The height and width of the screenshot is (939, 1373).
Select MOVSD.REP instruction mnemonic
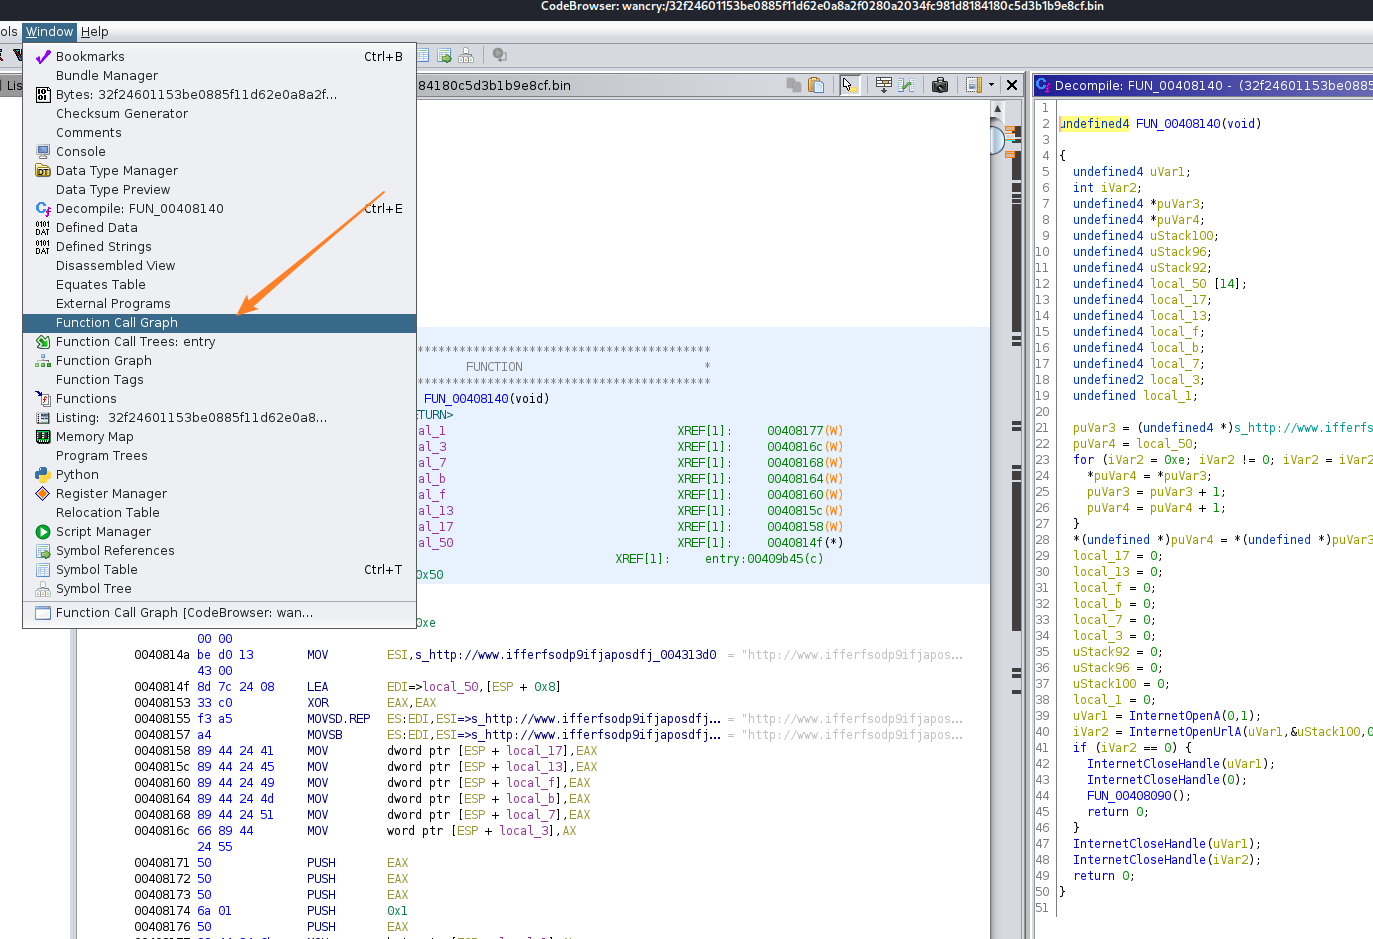point(339,719)
